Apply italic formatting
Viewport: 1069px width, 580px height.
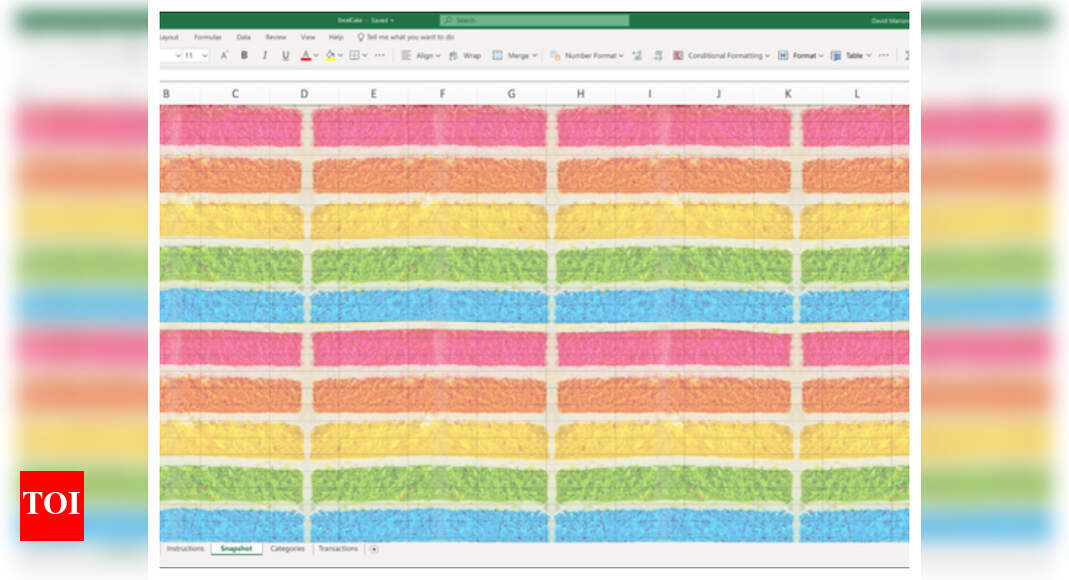coord(264,55)
